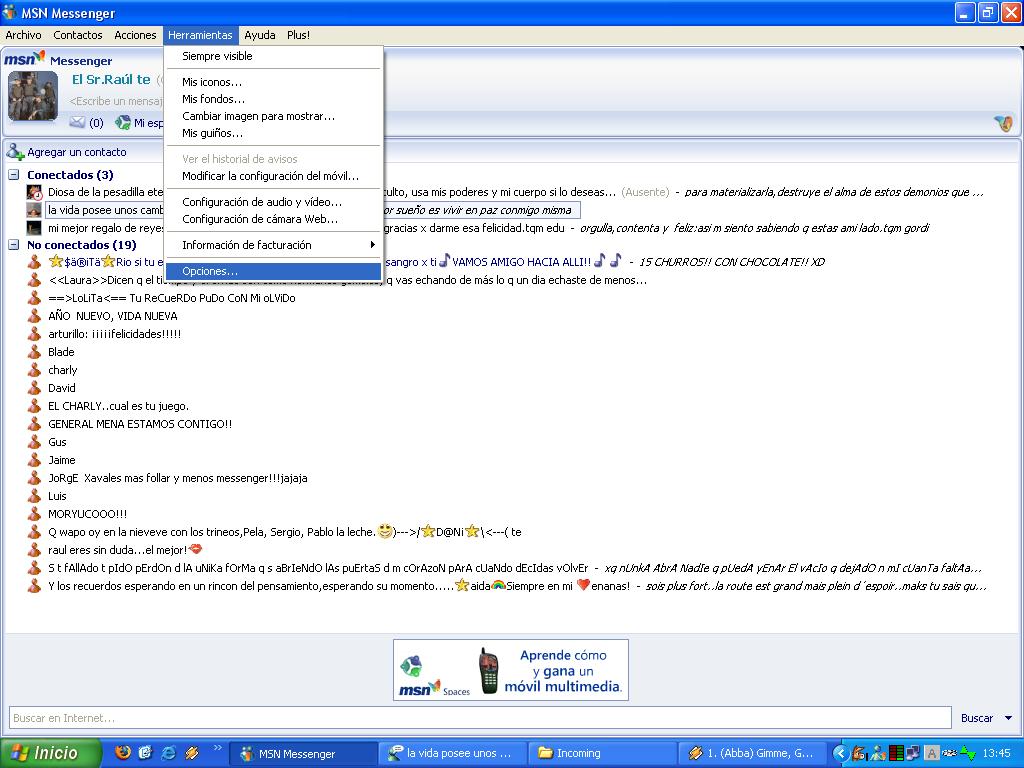Choose Siempre visible menu entry
1024x768 pixels.
(273, 56)
